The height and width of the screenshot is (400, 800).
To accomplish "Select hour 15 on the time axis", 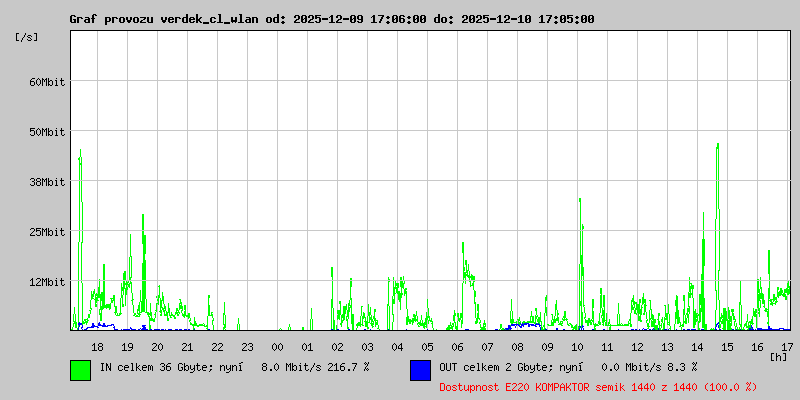I will tap(727, 347).
